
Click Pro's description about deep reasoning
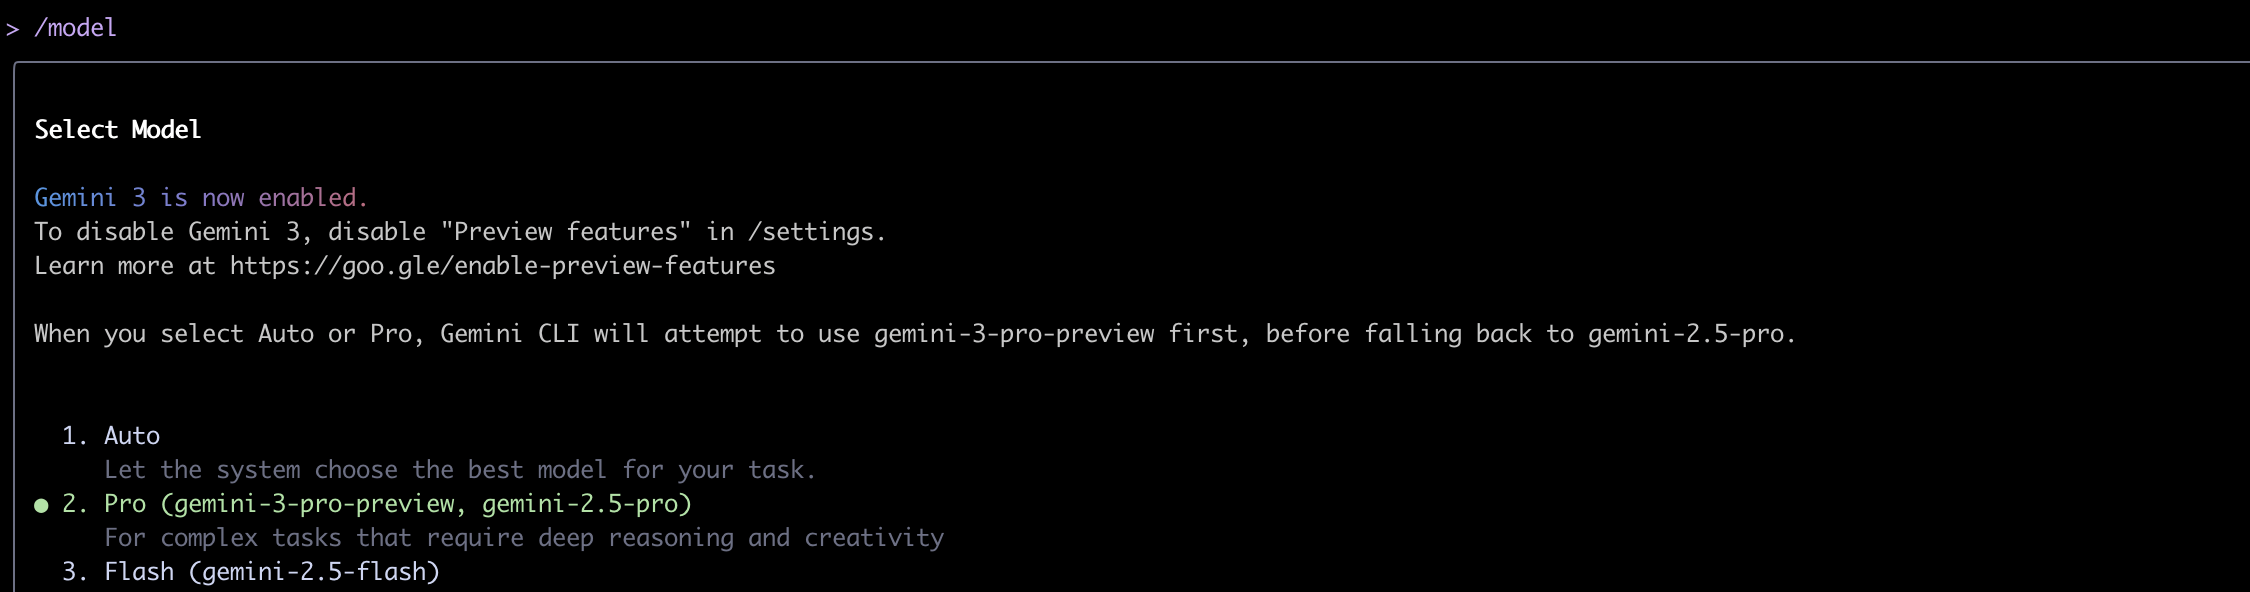coord(524,538)
